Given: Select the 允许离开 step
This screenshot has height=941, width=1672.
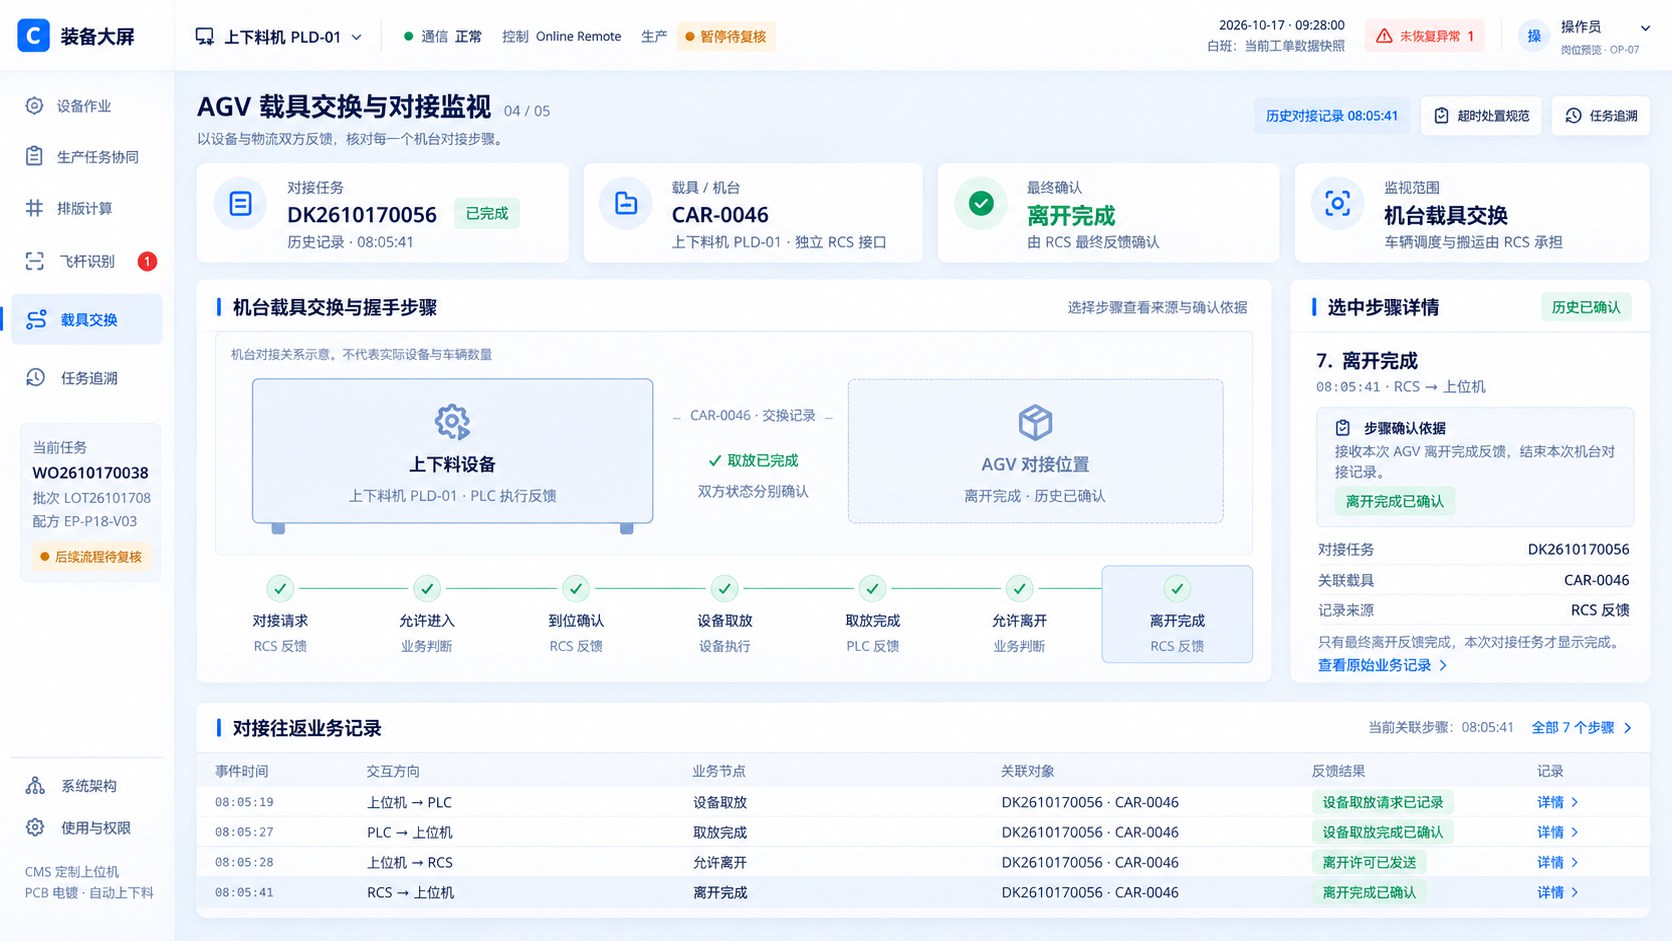Looking at the screenshot, I should (1019, 615).
